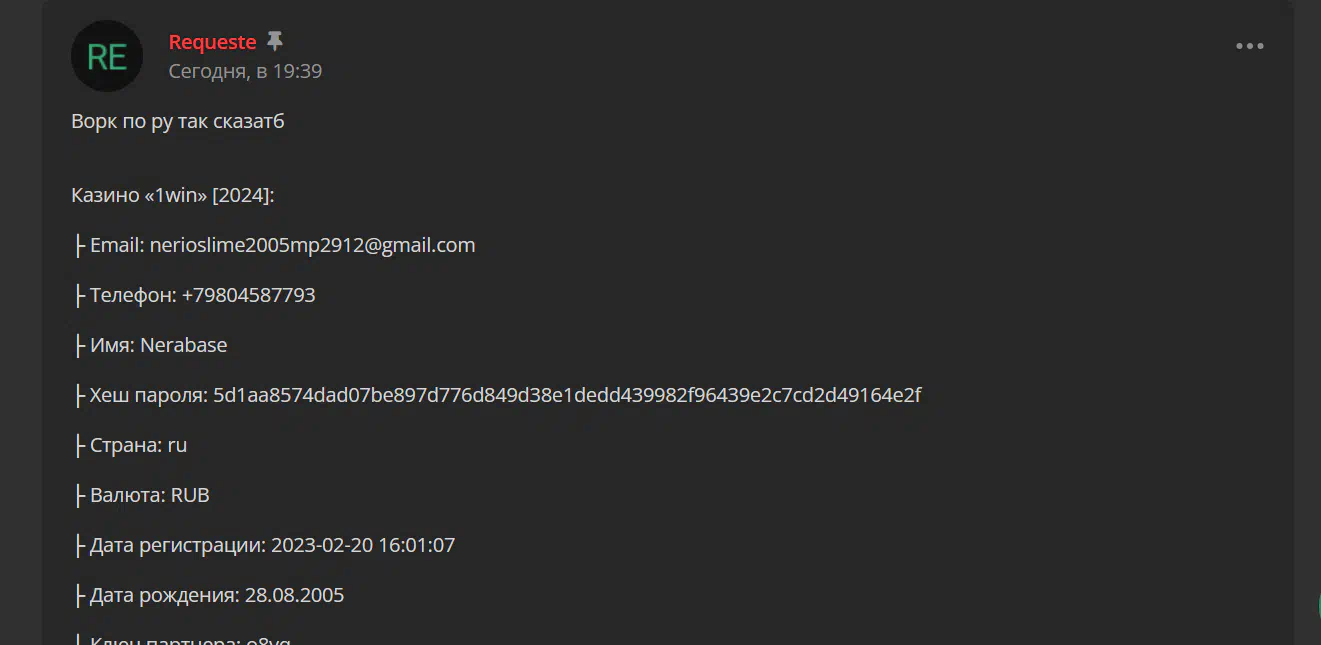Select the line Ворк по ру так сказатб

(x=178, y=121)
